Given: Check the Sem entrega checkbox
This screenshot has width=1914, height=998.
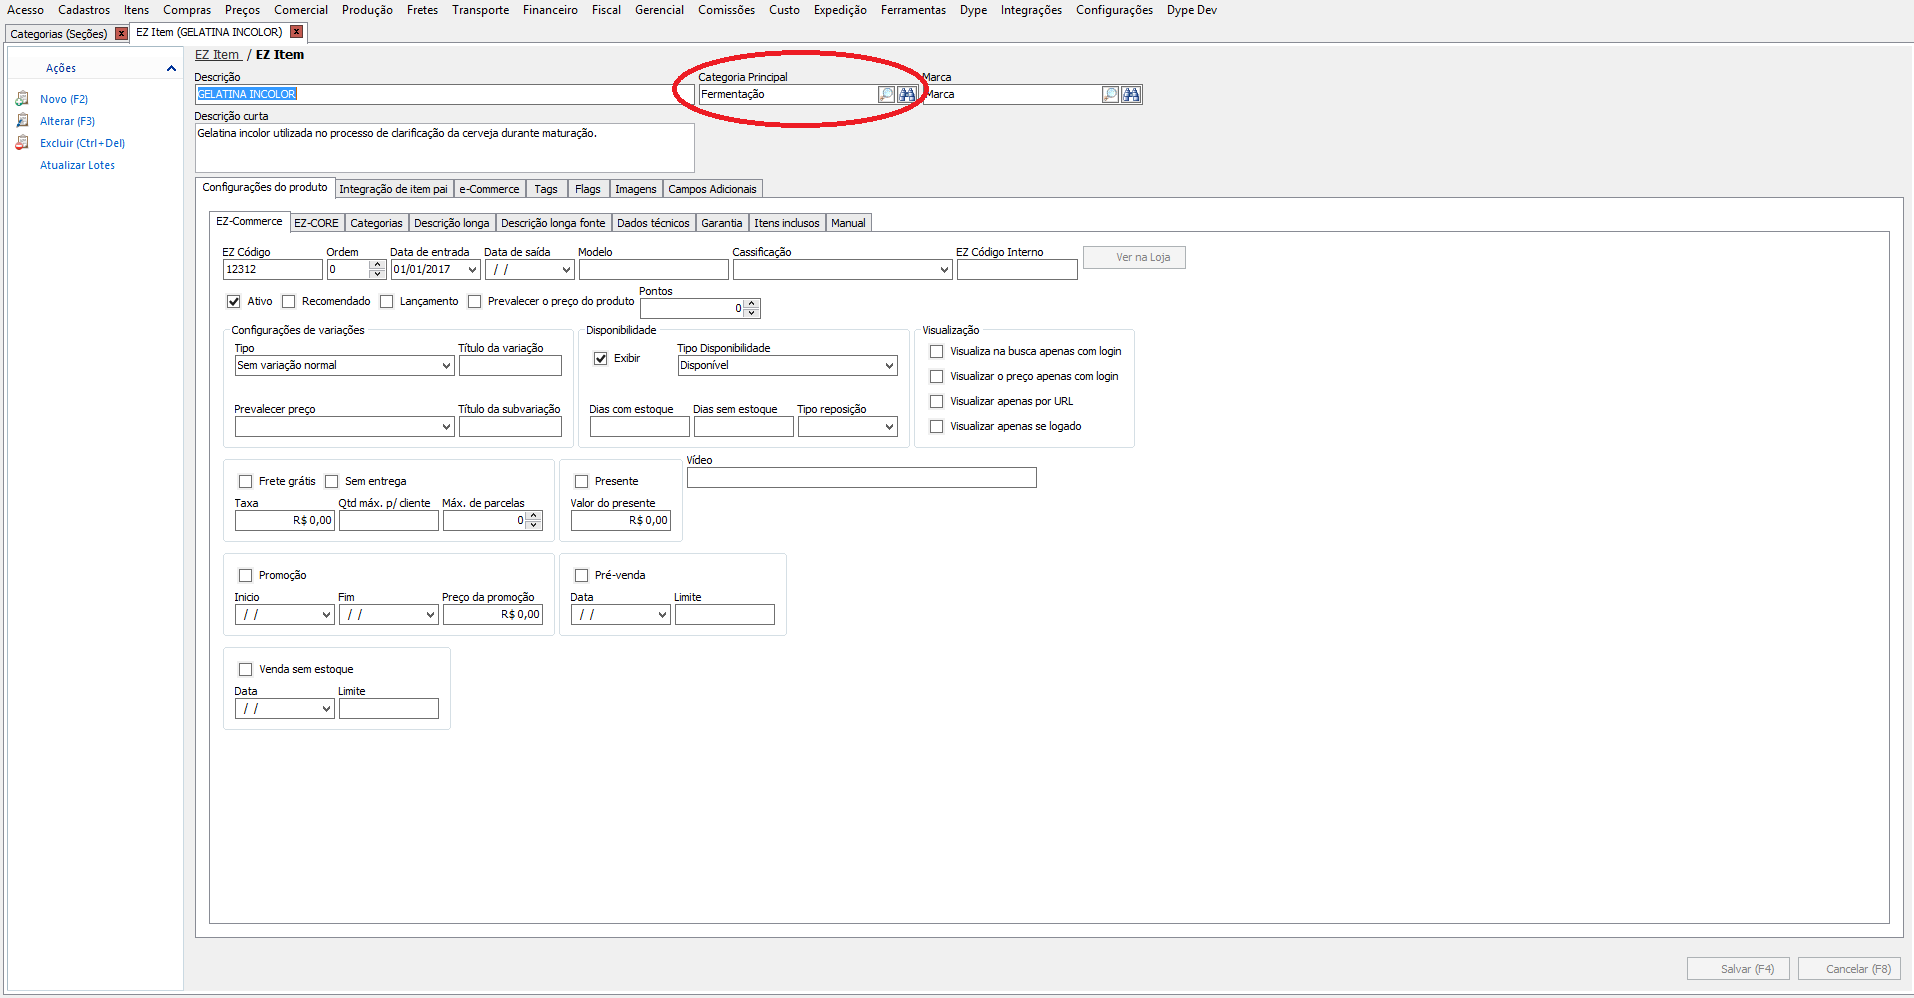Looking at the screenshot, I should tap(332, 481).
